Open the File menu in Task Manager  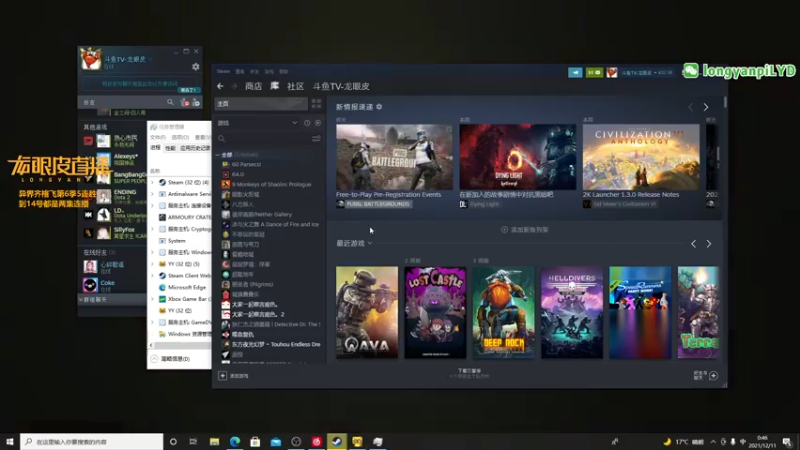(158, 137)
